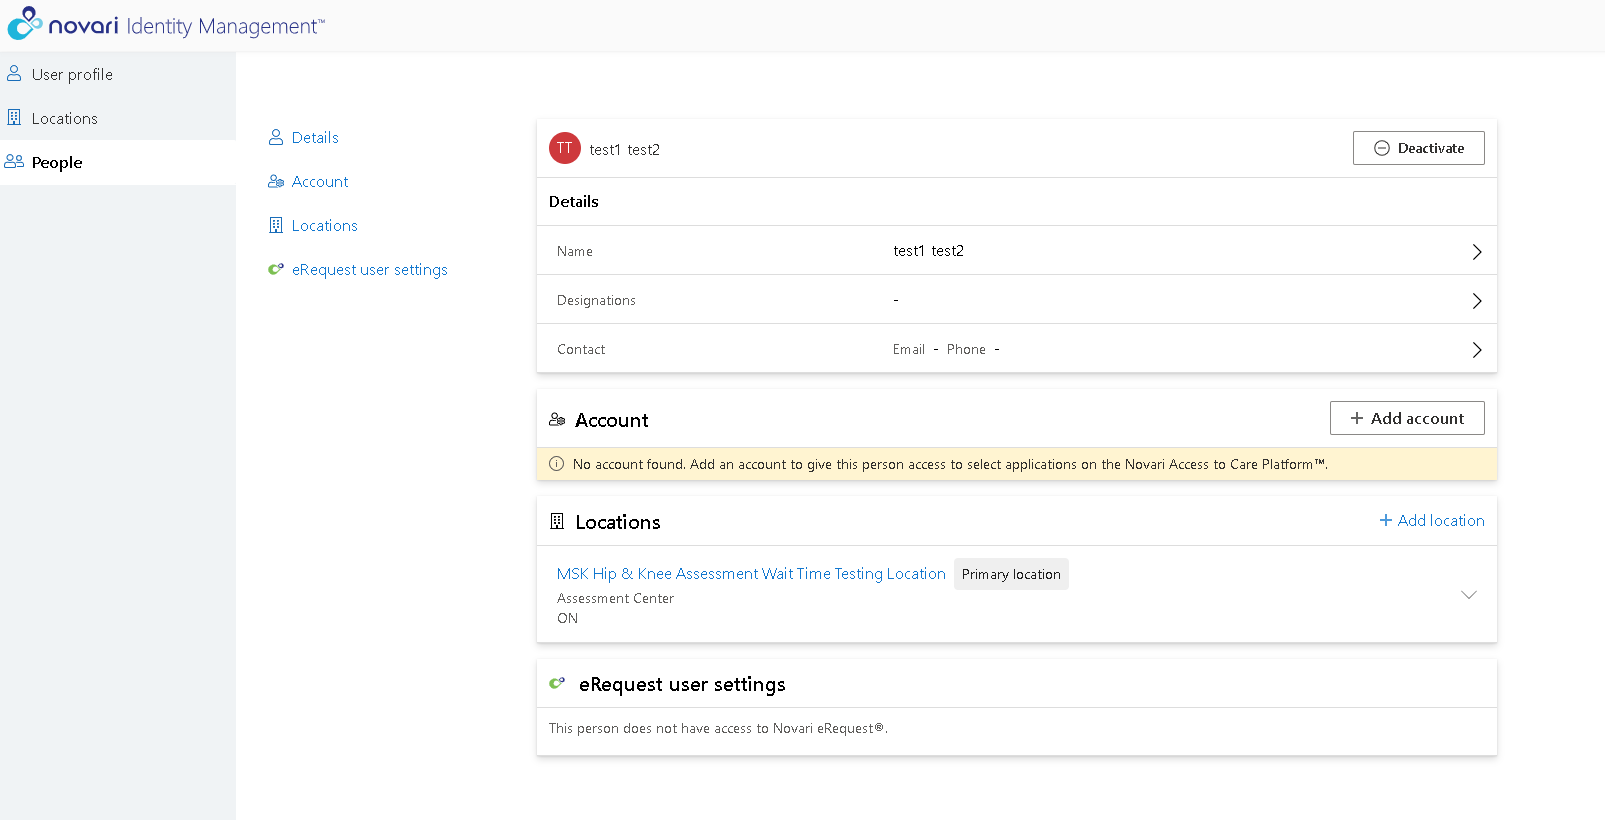1605x820 pixels.
Task: Expand the MSK location row chevron
Action: [x=1469, y=595]
